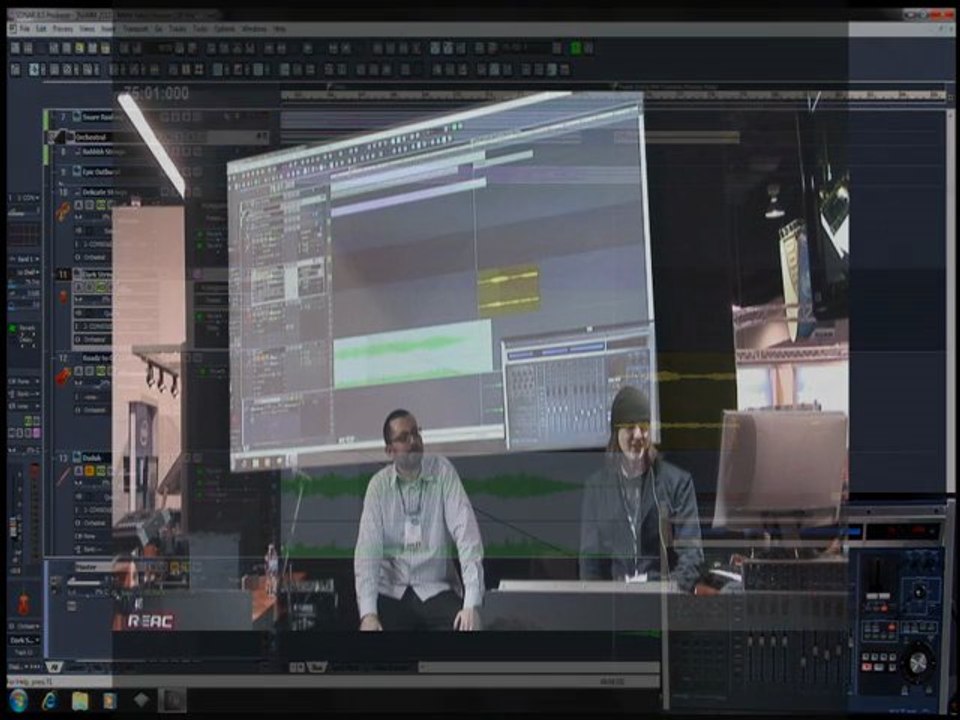
Task: Click the red cello icon in the inspector
Action: (x=23, y=604)
